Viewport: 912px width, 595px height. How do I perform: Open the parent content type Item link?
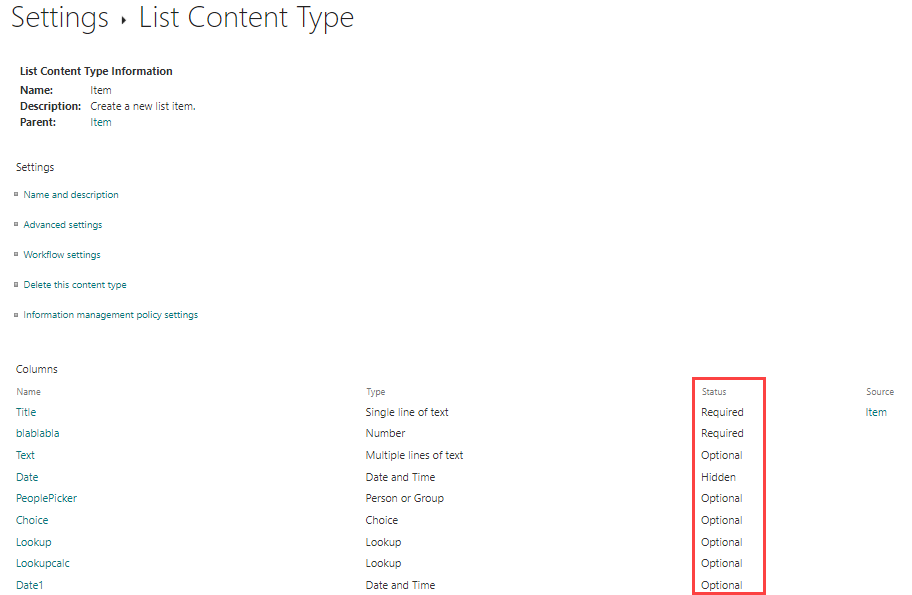click(x=101, y=122)
